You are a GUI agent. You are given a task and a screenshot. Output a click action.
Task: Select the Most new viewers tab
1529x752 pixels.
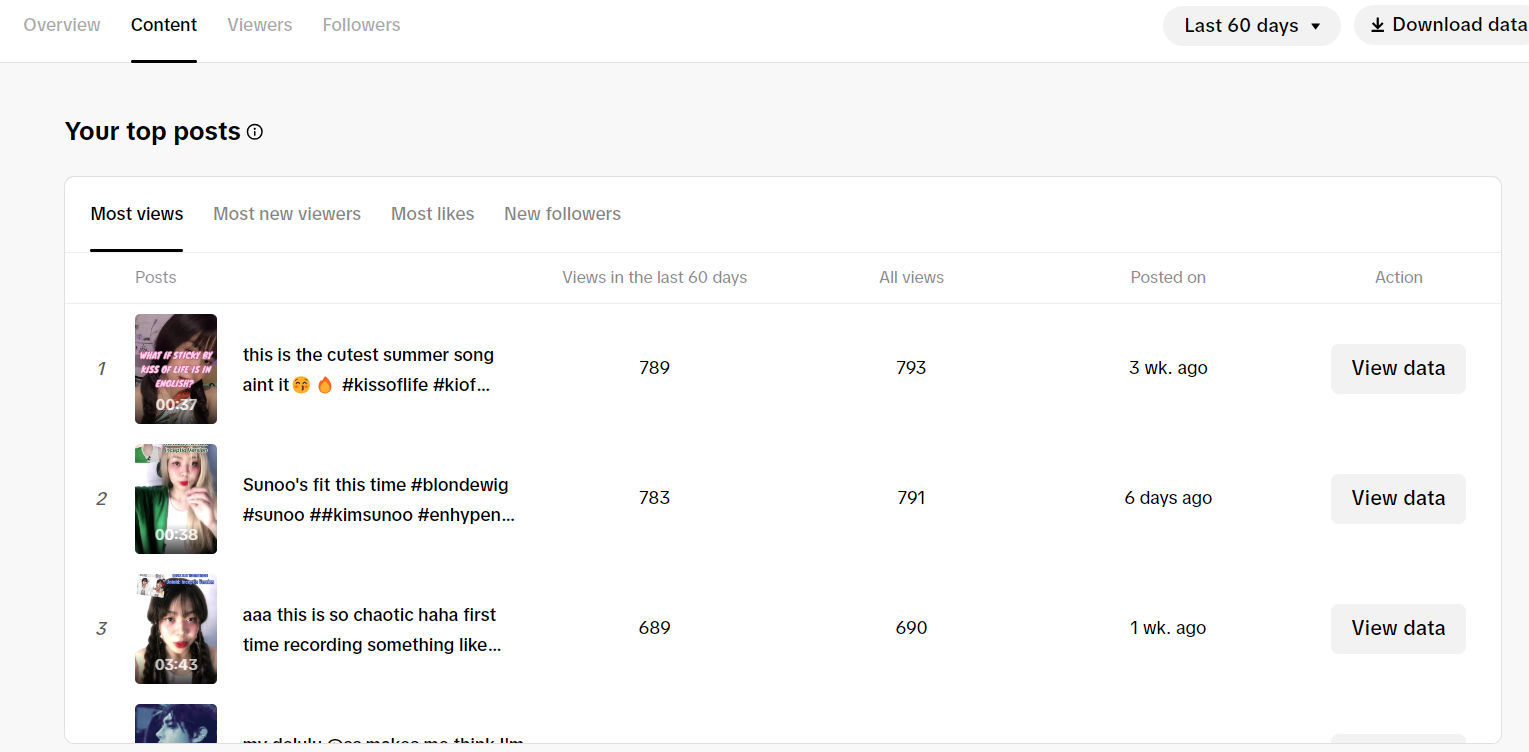(287, 214)
